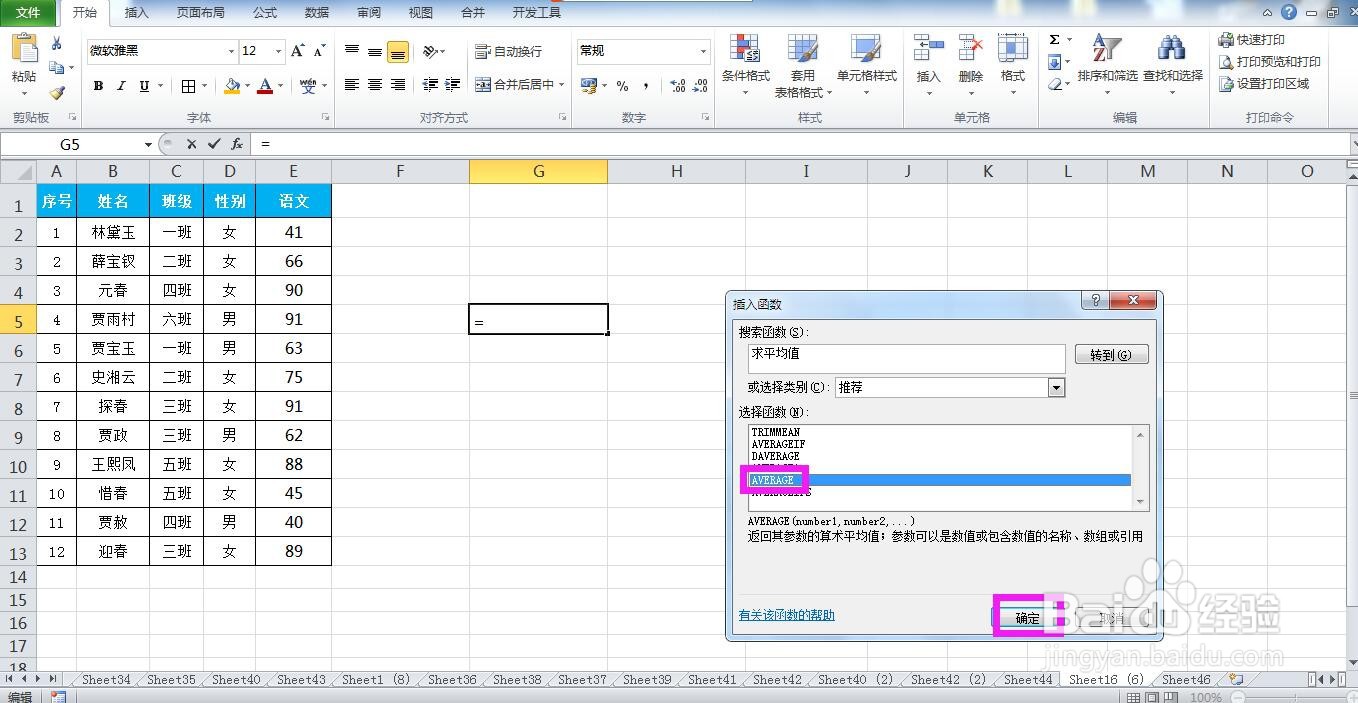Click the Format Painter brush icon
1358x703 pixels.
[x=57, y=93]
